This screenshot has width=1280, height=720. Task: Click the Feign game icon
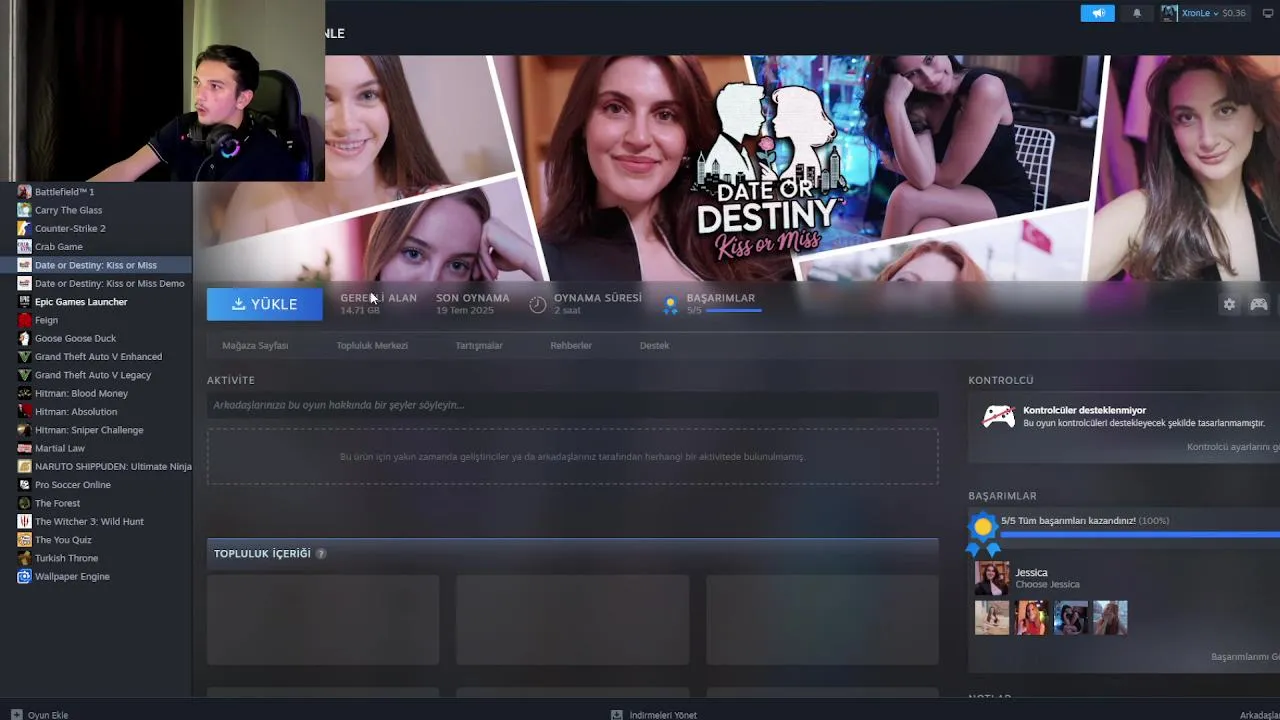(x=25, y=320)
